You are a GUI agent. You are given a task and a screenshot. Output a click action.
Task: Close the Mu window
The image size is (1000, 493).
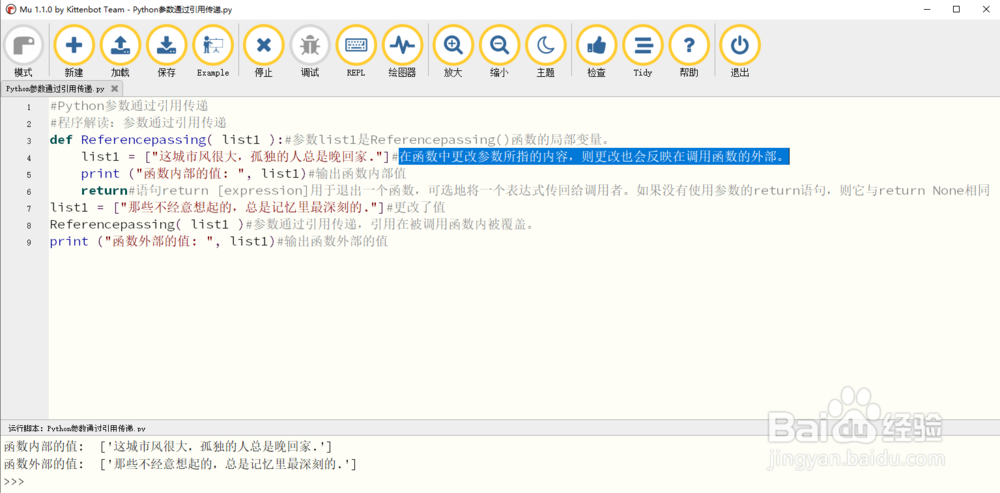tap(985, 9)
